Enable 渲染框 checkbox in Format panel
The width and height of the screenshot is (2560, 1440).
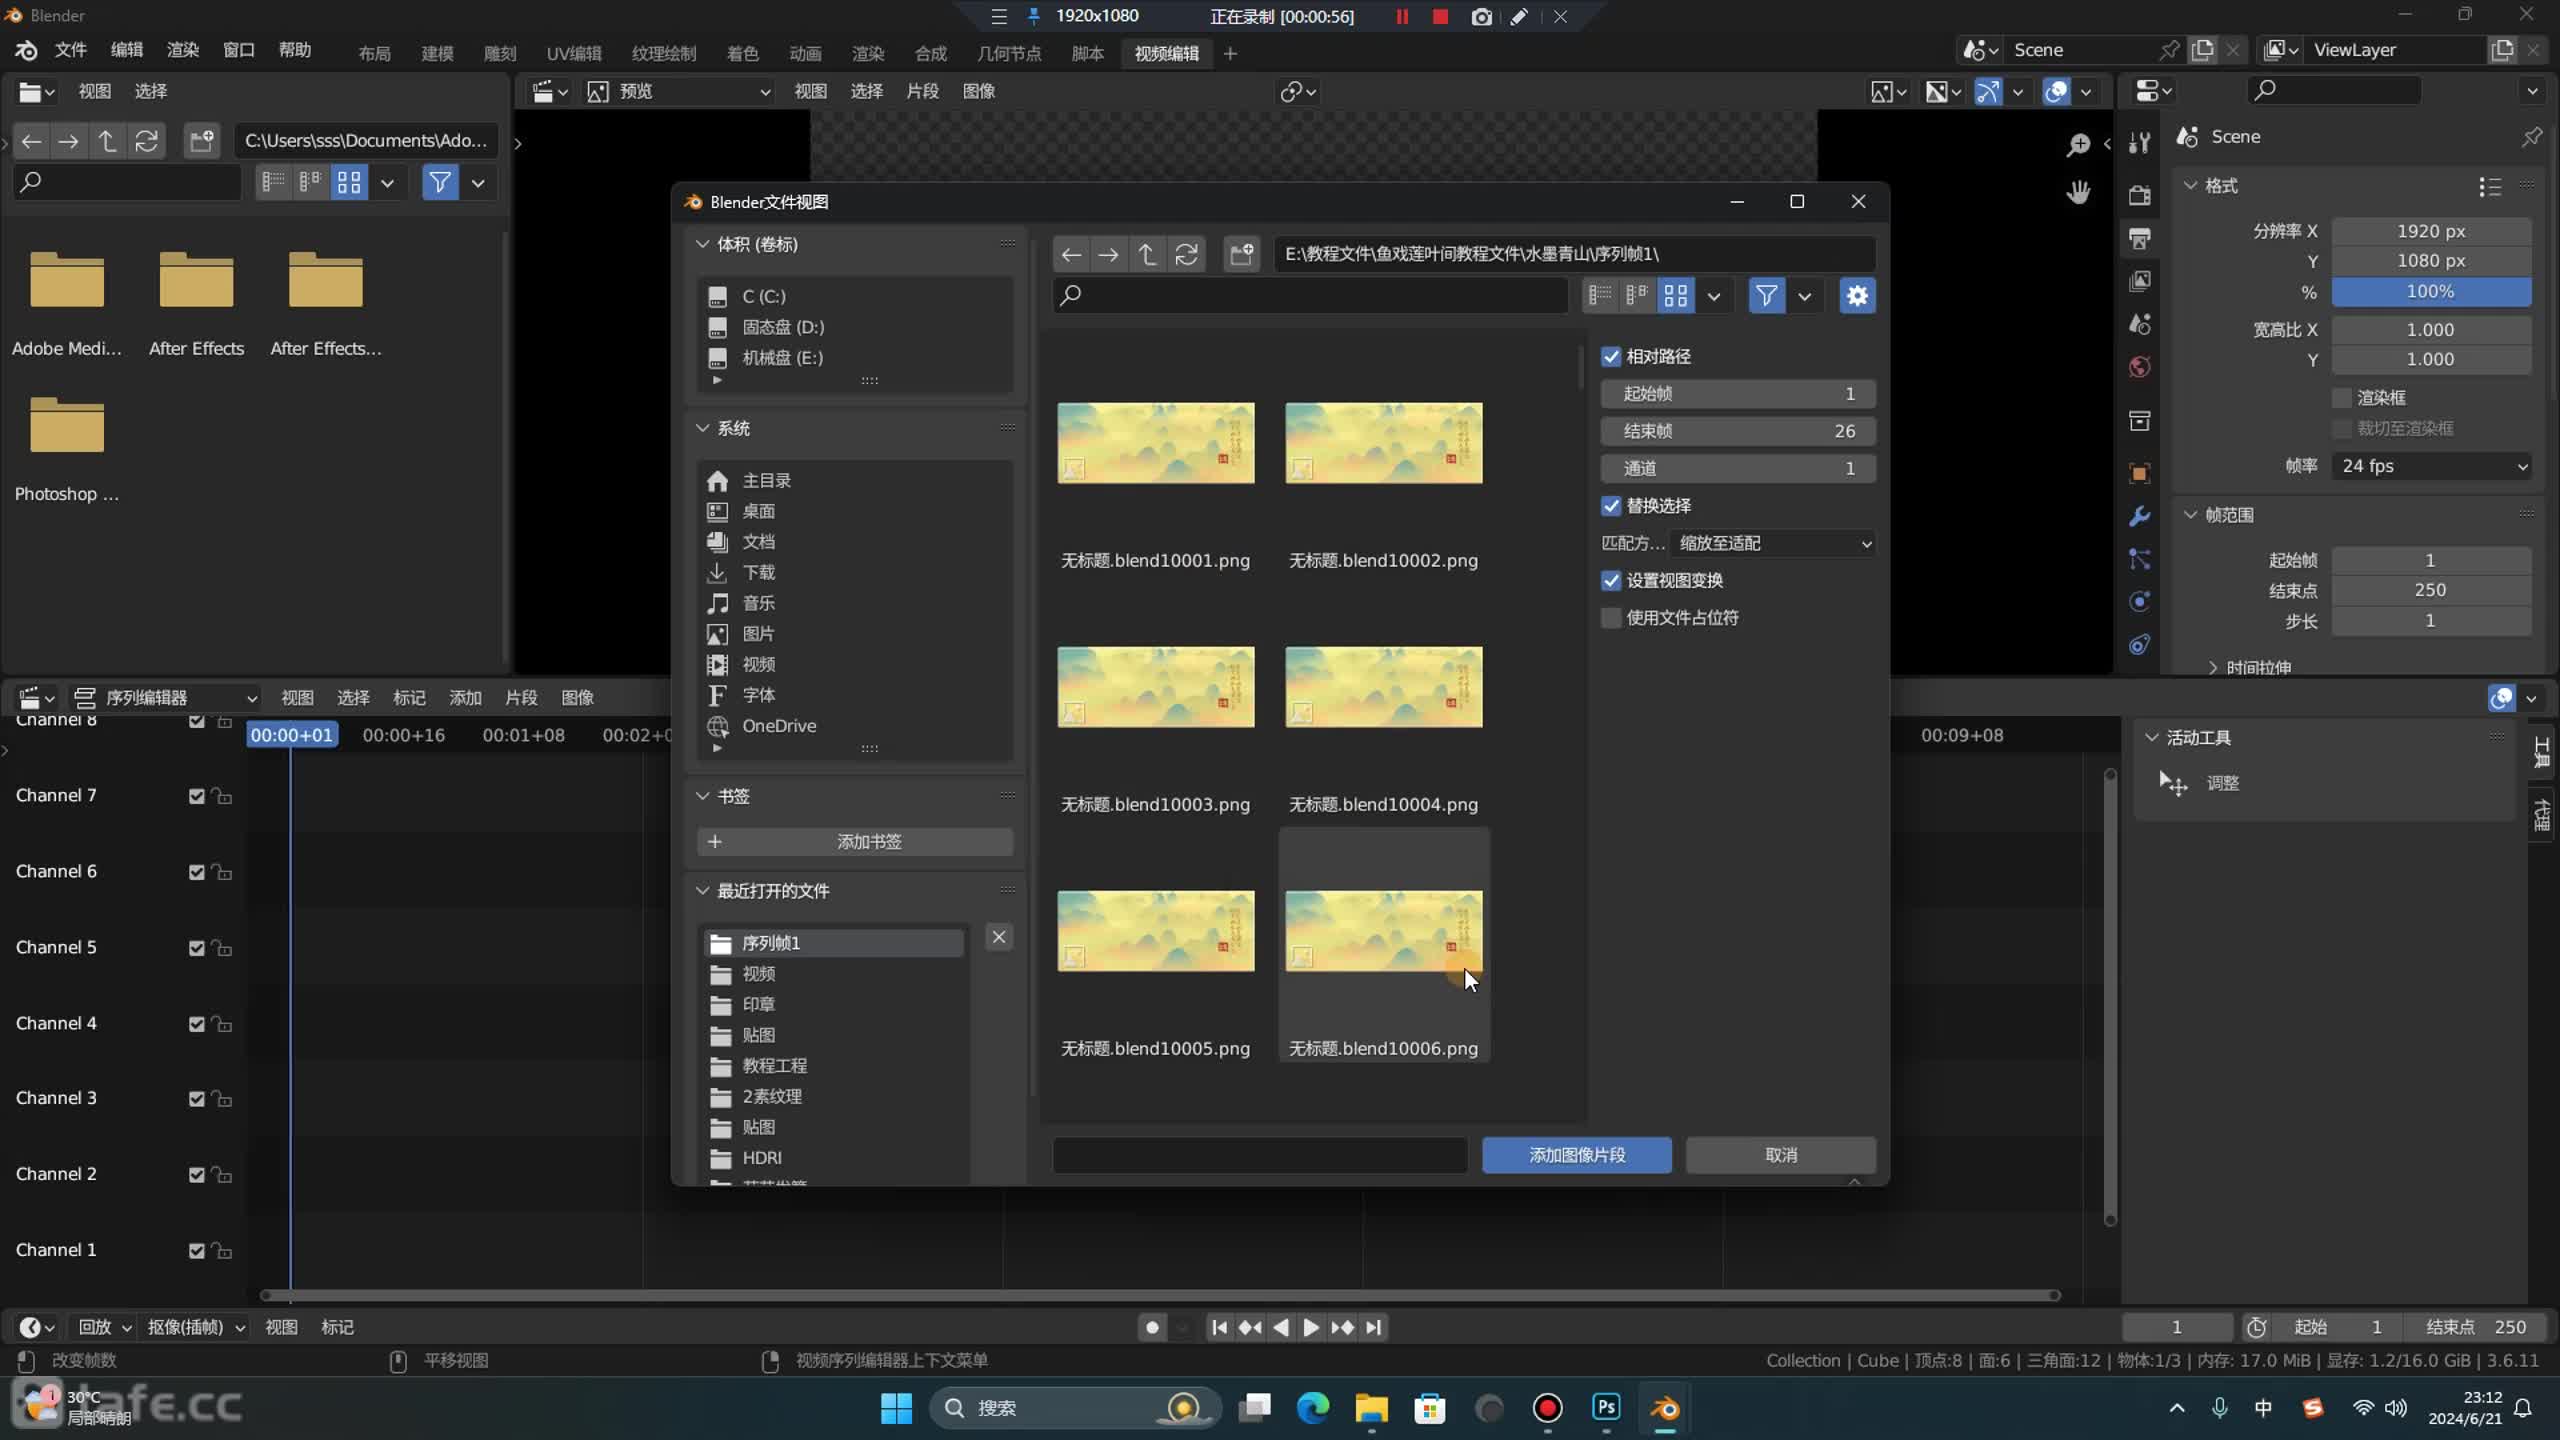click(x=2342, y=398)
